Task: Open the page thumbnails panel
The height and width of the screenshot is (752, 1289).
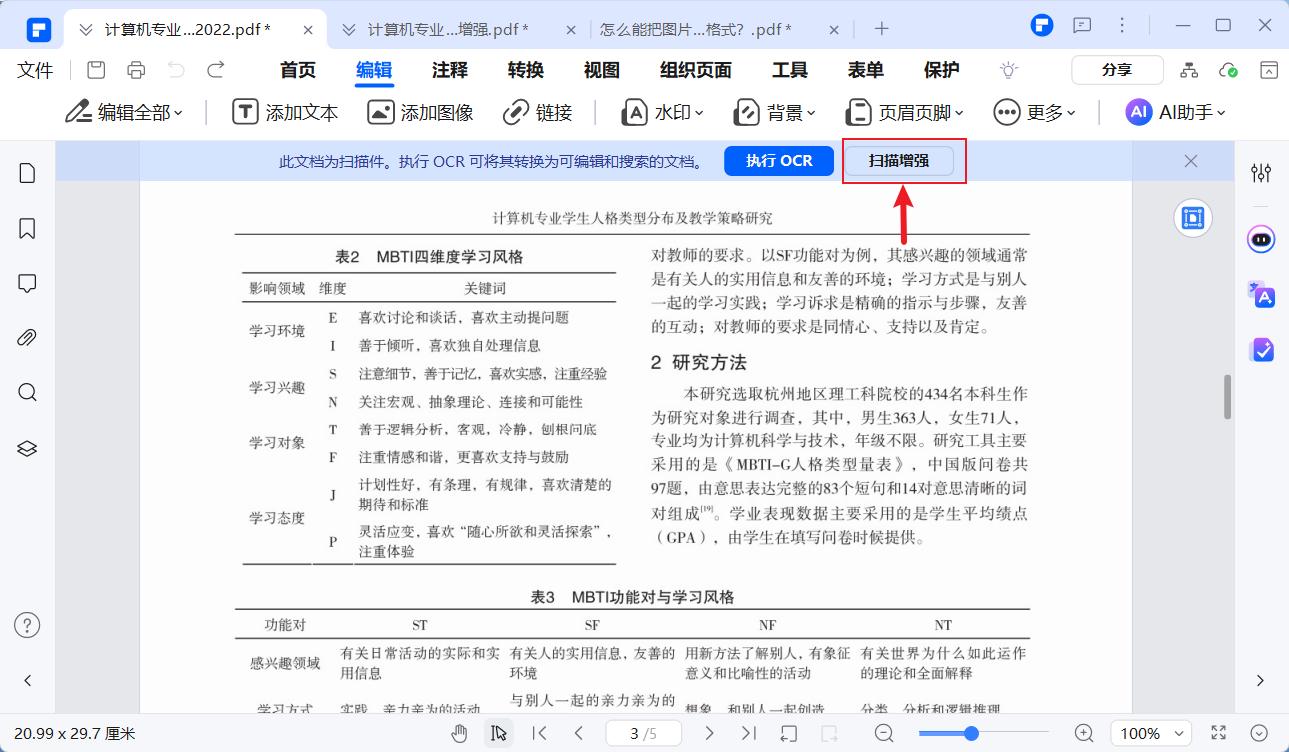Action: click(27, 173)
